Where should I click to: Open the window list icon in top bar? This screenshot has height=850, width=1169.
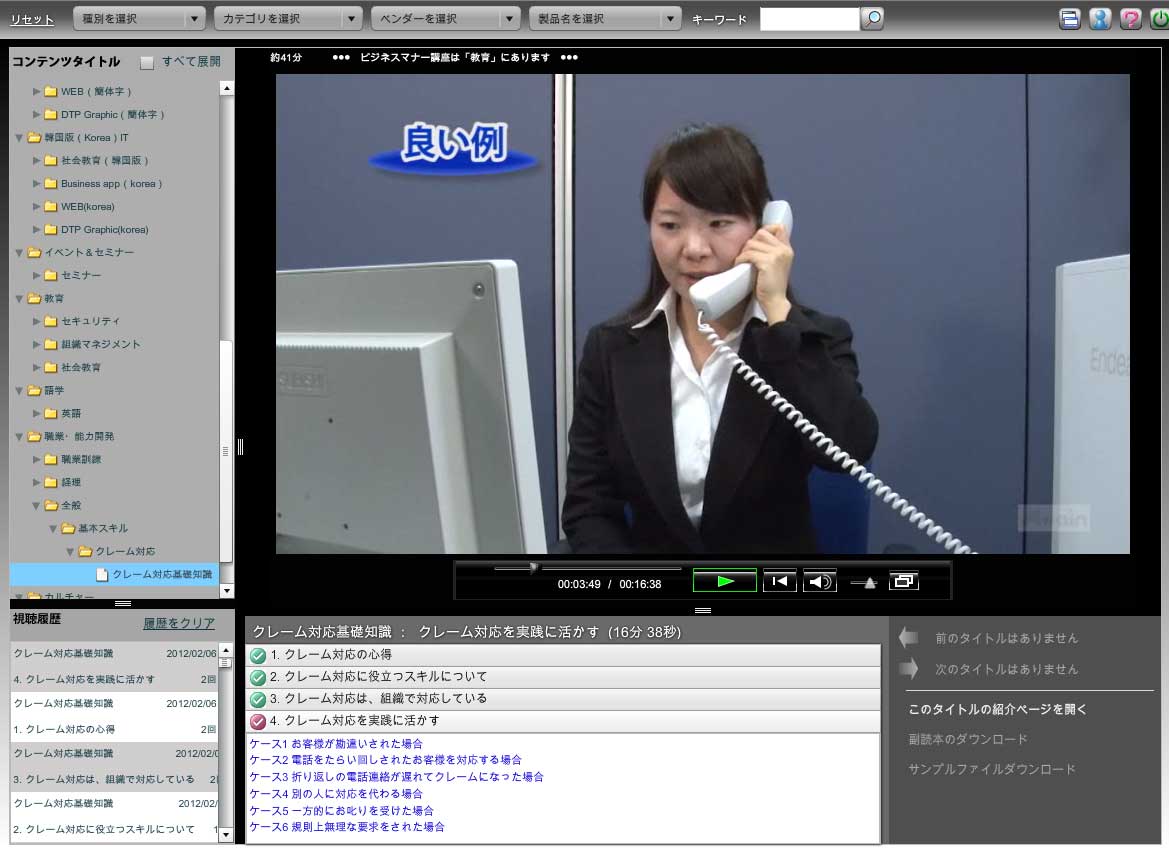click(1069, 19)
